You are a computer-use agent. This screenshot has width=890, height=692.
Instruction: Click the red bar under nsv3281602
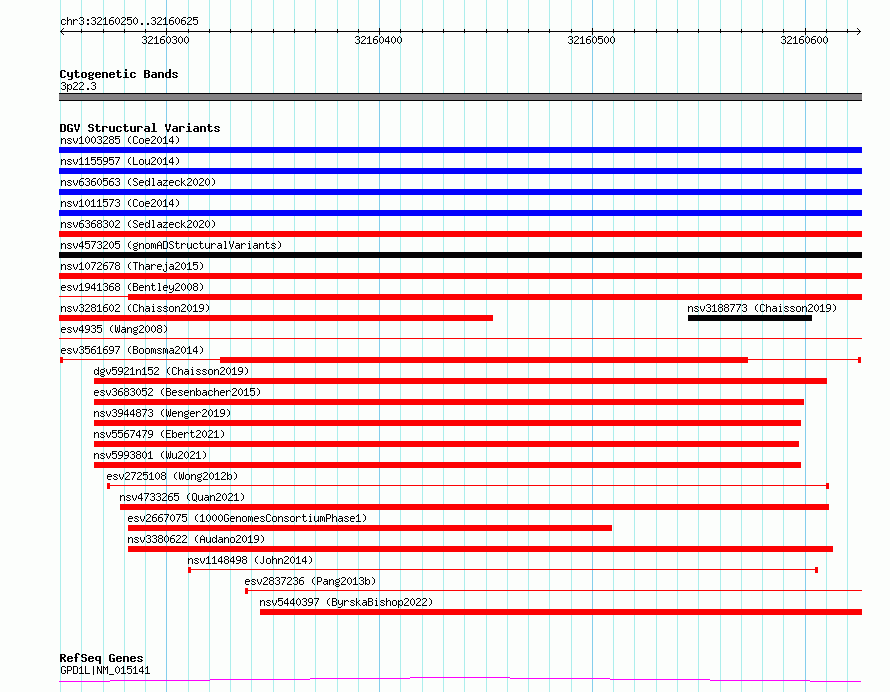pos(276,318)
